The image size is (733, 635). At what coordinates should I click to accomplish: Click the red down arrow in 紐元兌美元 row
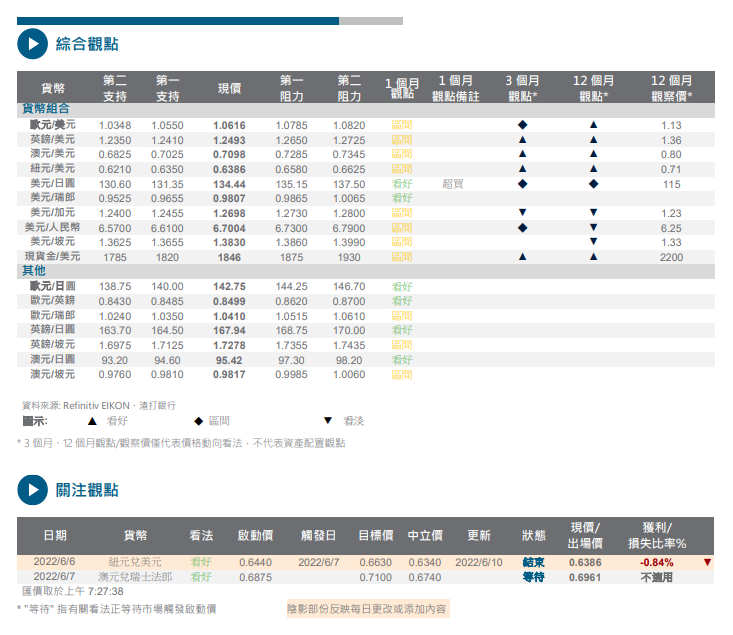point(707,562)
